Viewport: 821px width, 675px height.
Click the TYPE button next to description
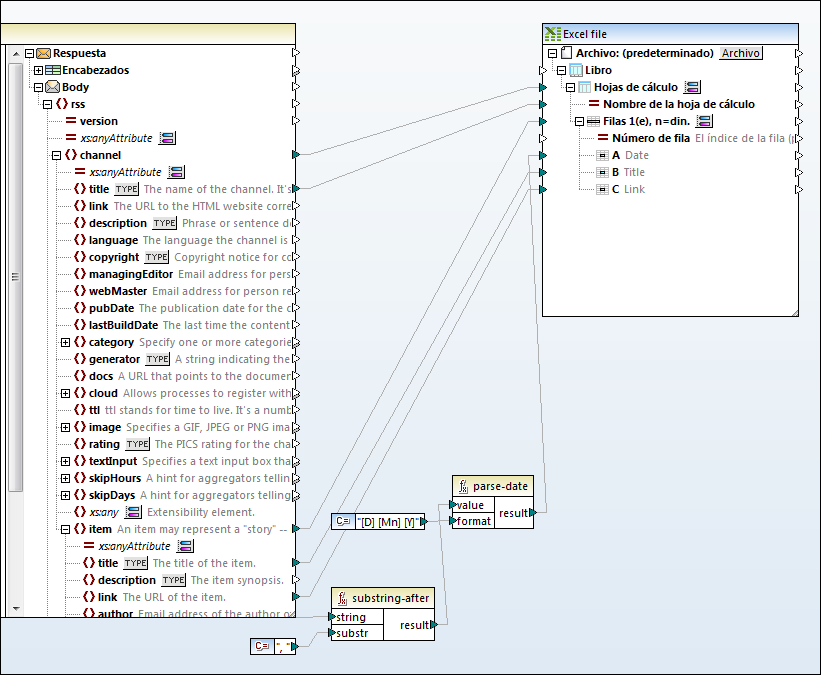(164, 222)
